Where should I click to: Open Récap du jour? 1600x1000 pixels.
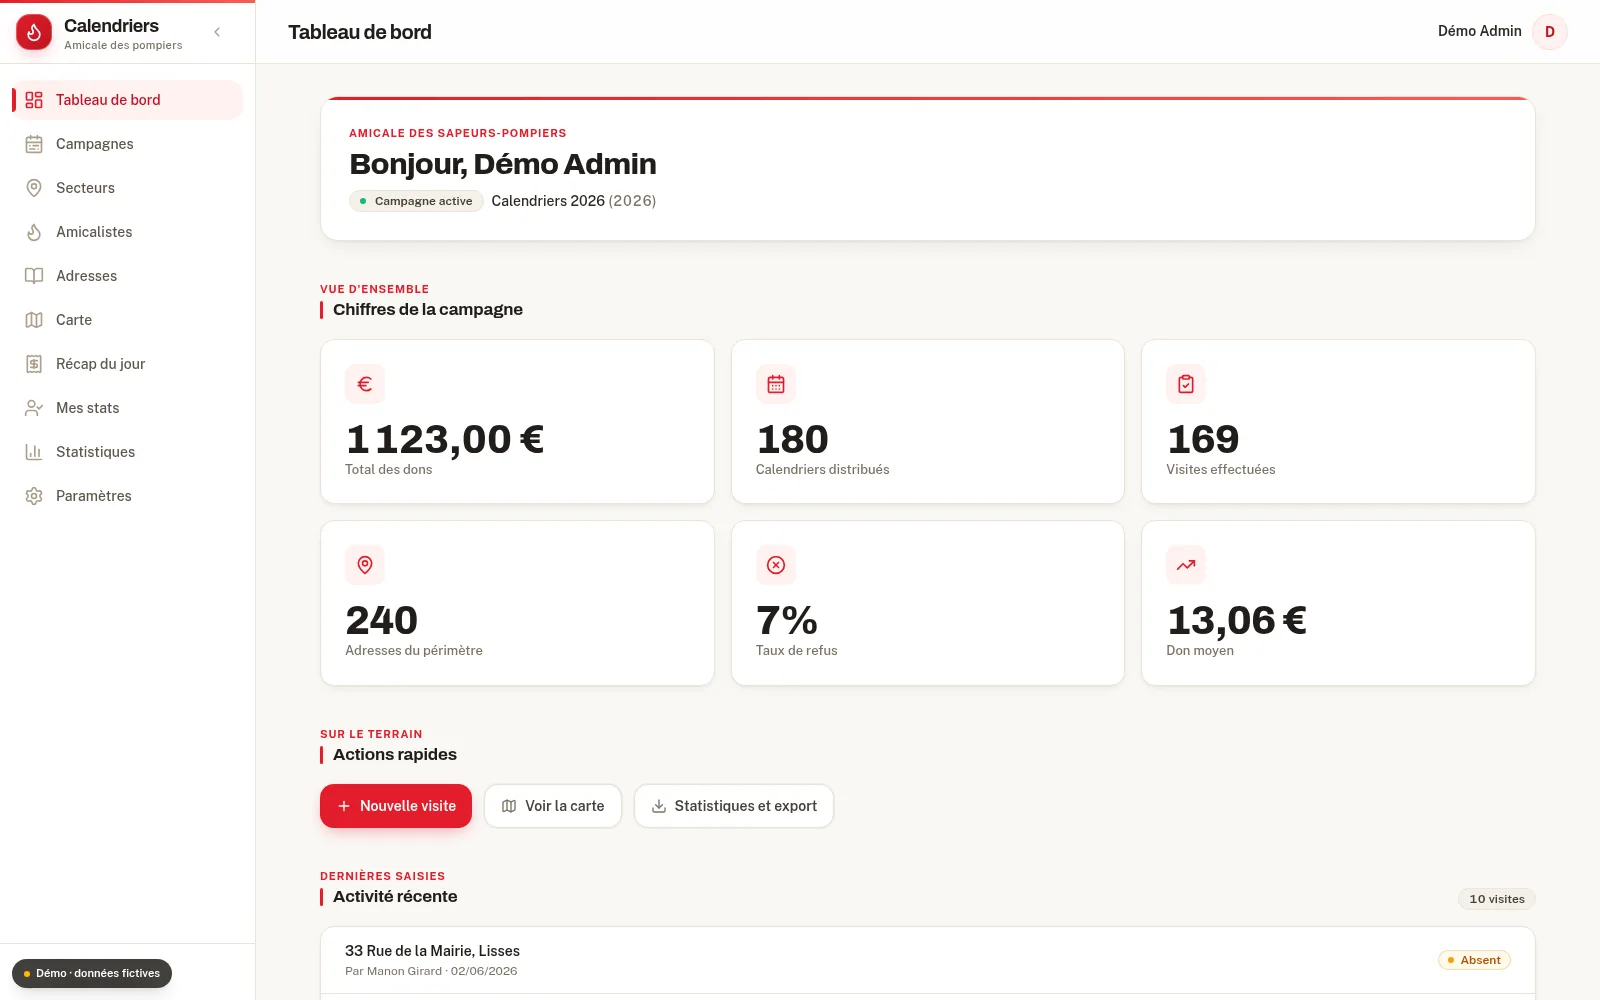pyautogui.click(x=128, y=364)
